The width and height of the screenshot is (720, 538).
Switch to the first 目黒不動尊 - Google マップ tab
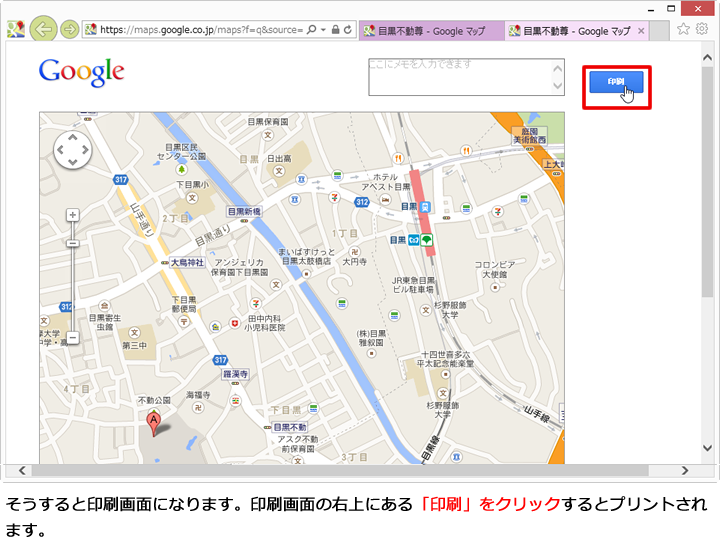point(432,31)
